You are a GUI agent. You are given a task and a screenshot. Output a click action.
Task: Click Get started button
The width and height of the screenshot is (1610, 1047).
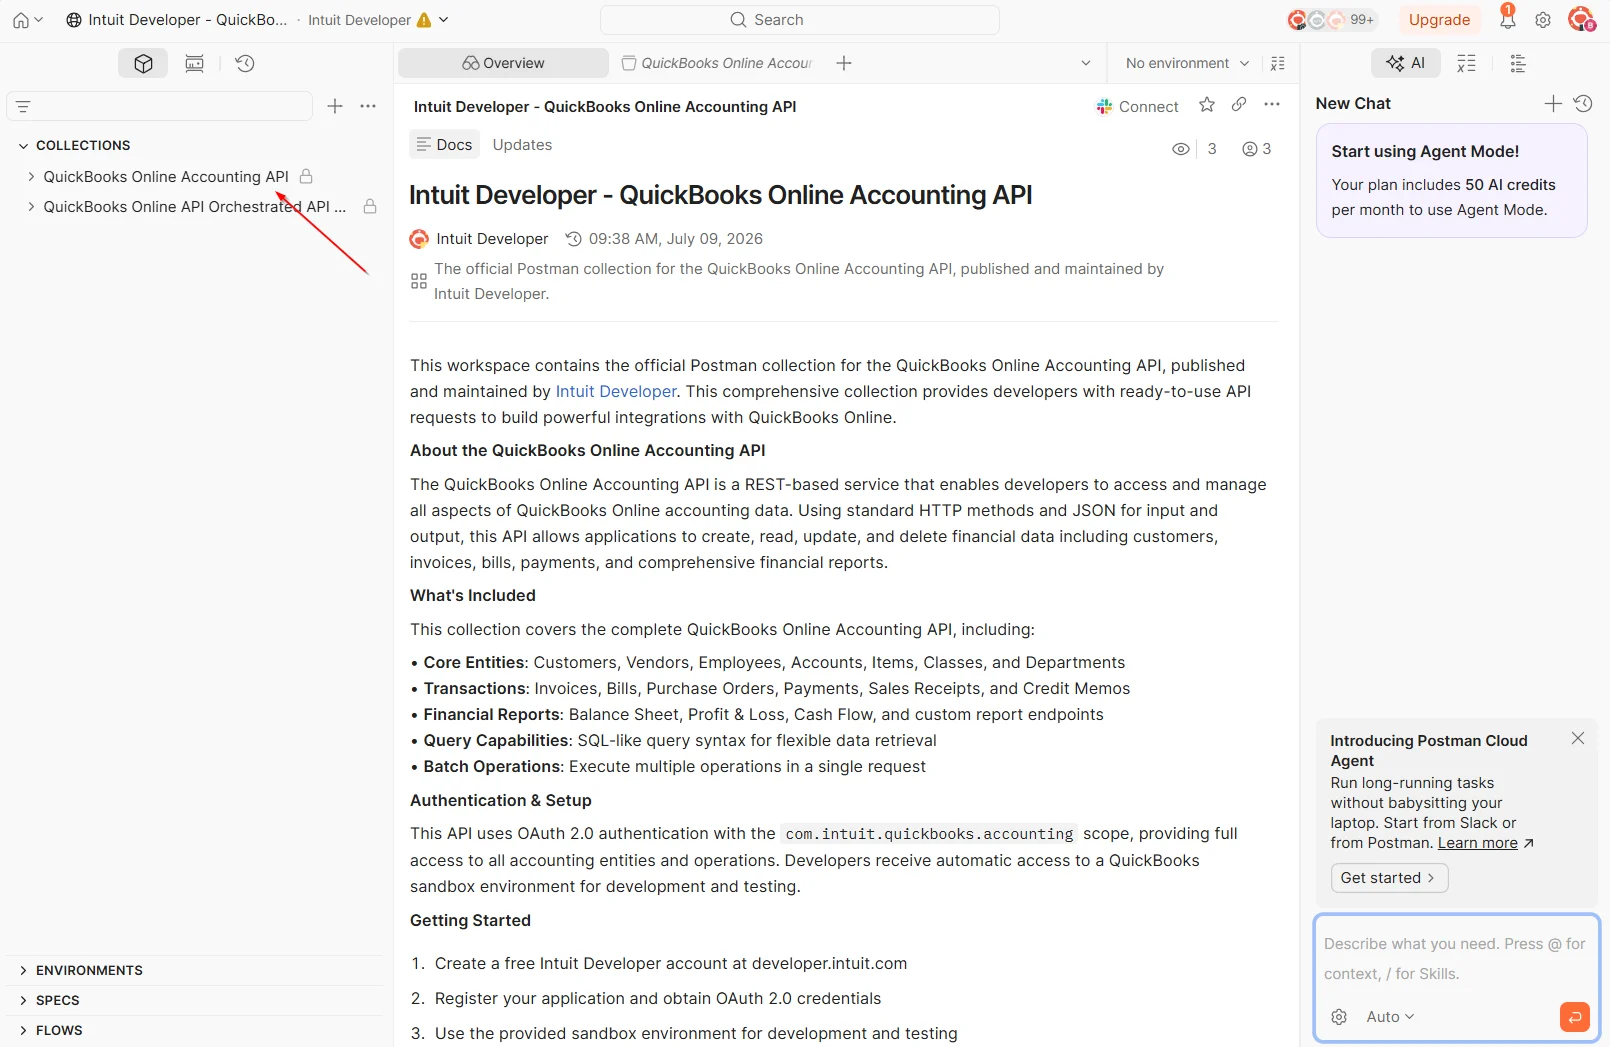(x=1389, y=878)
